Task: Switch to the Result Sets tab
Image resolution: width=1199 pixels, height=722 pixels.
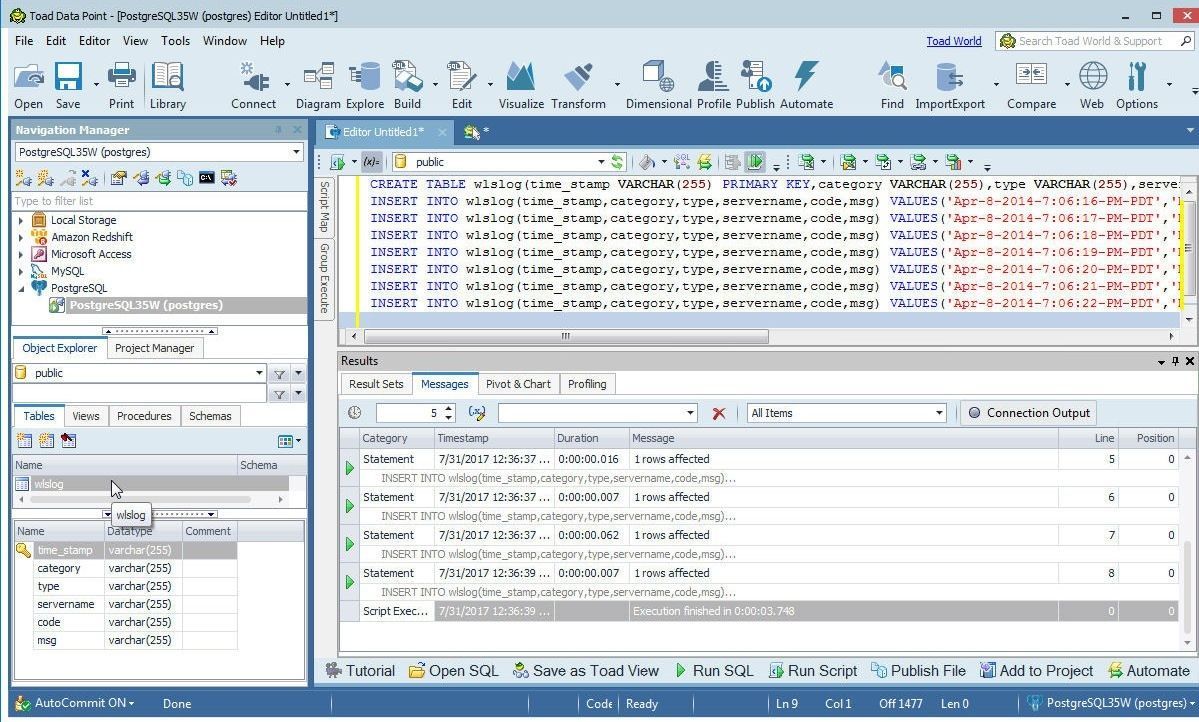Action: (x=376, y=384)
